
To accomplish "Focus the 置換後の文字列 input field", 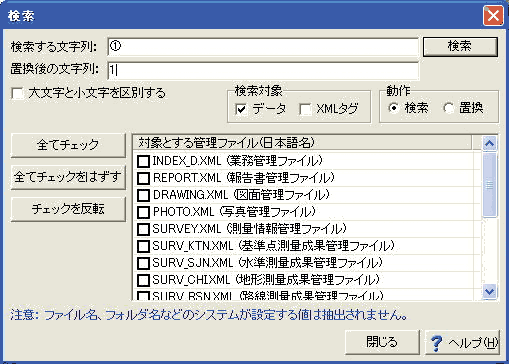I will (x=263, y=70).
